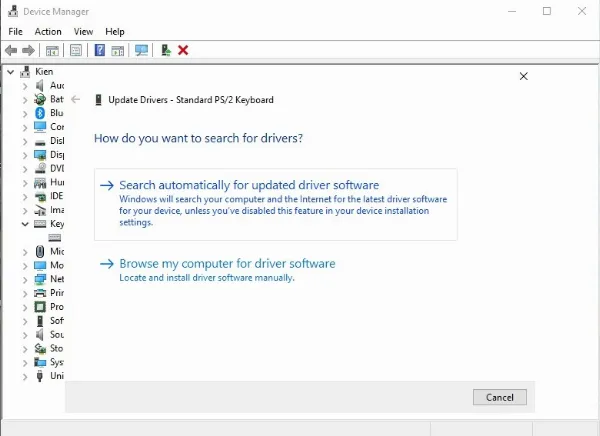
Task: Expand the Disk drives category
Action: coord(25,141)
